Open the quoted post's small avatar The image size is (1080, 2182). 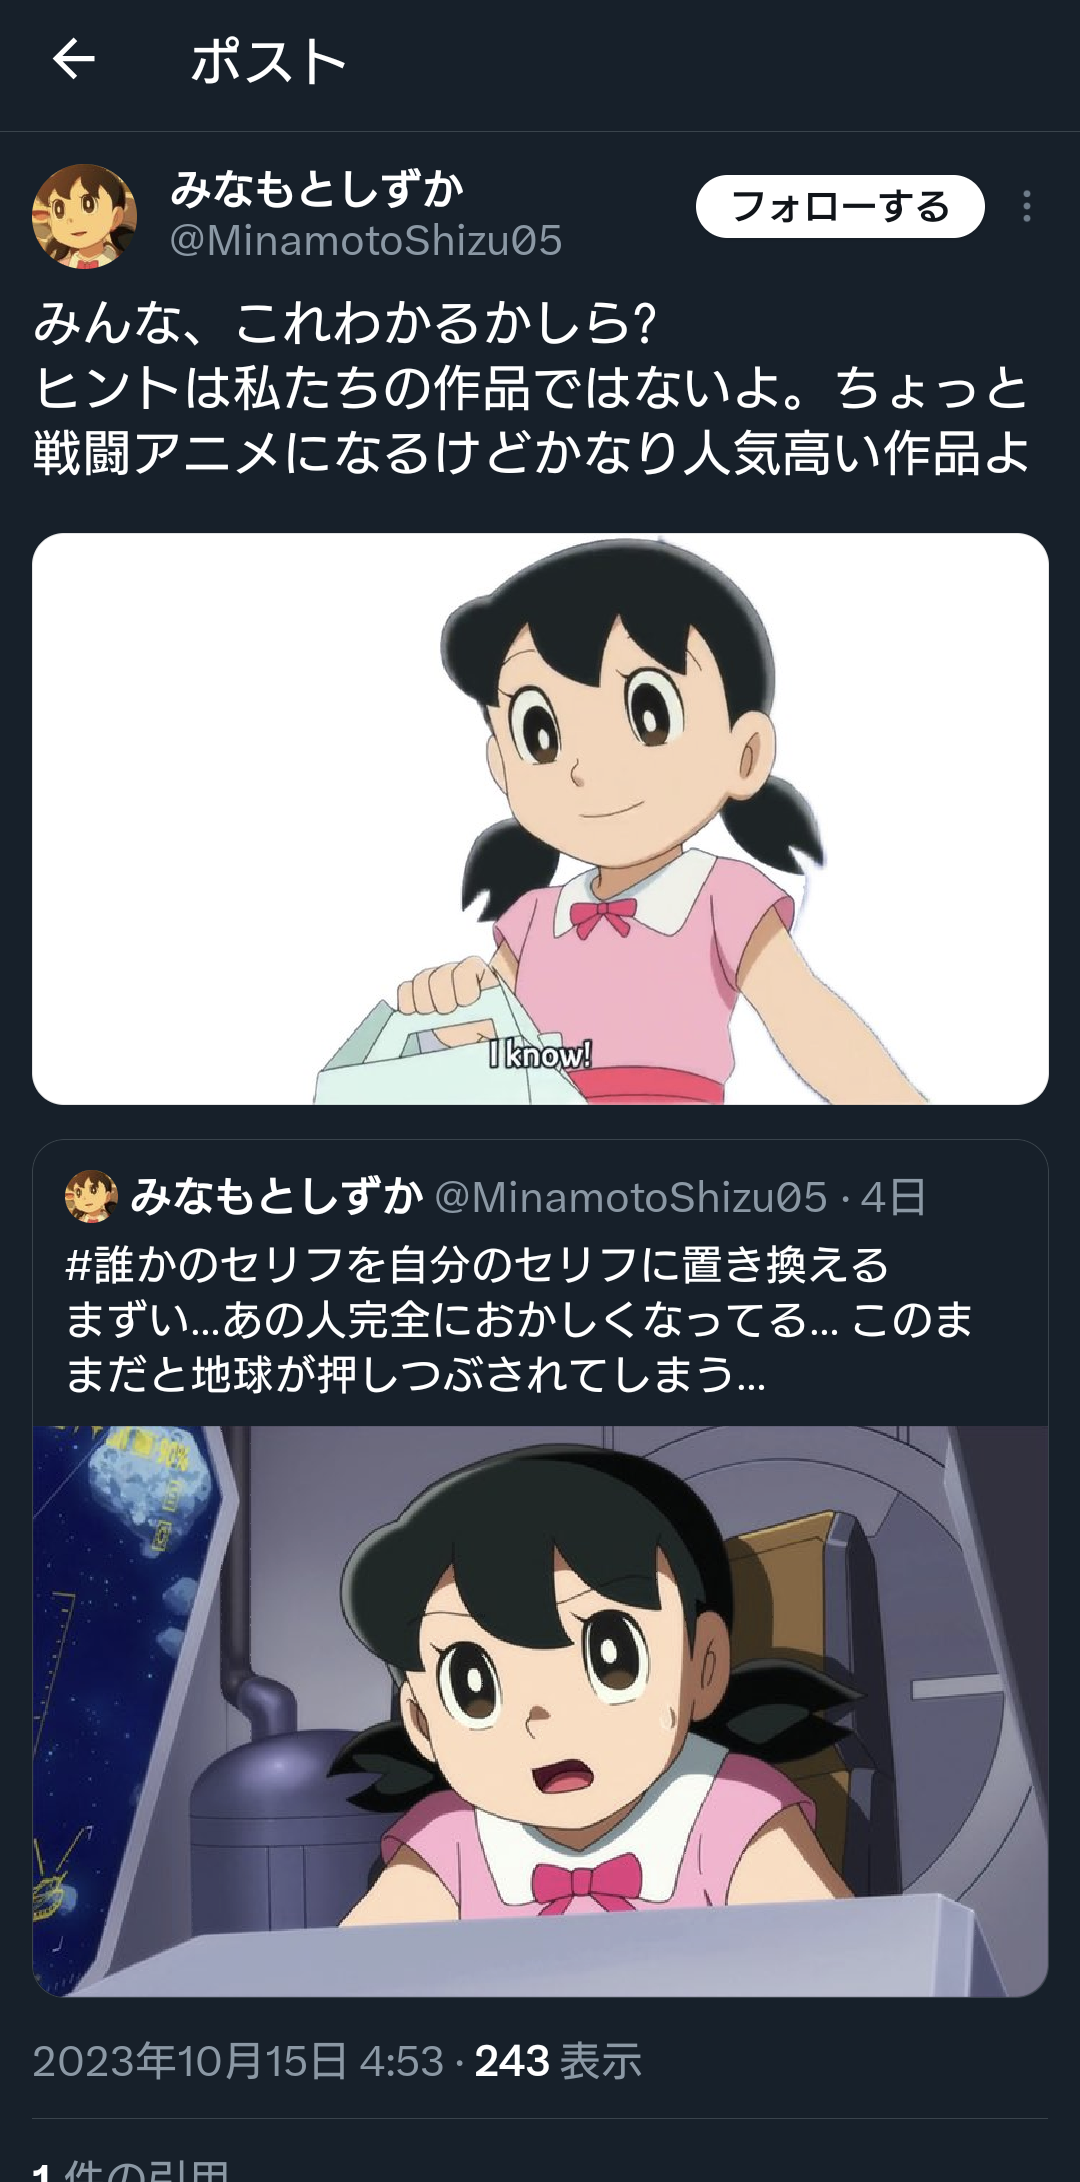coord(91,1197)
